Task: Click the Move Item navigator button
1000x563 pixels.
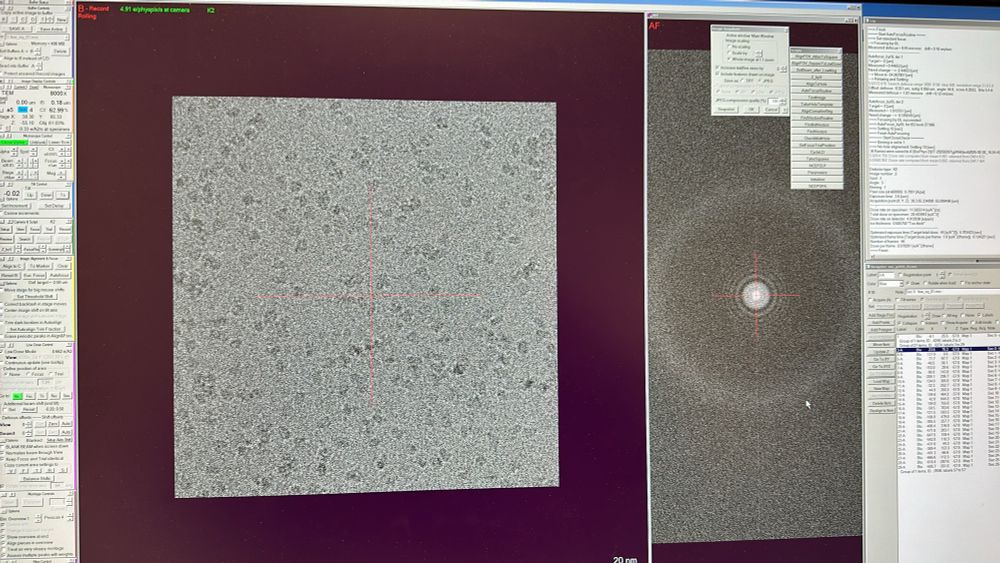Action: click(x=881, y=344)
